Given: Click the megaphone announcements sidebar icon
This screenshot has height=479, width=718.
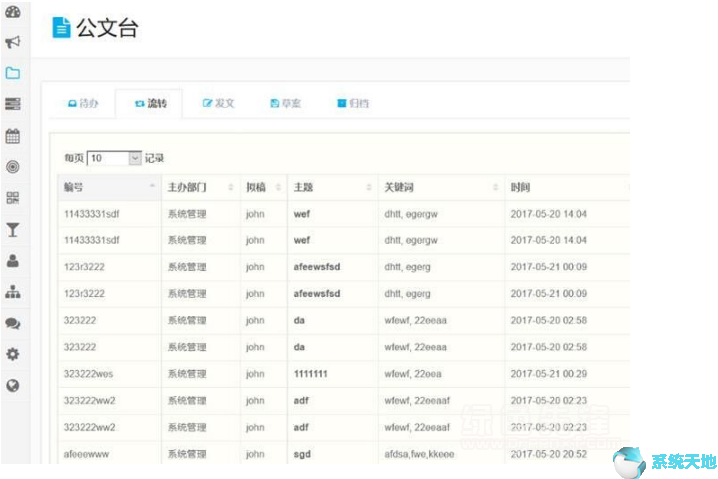Looking at the screenshot, I should pos(13,42).
